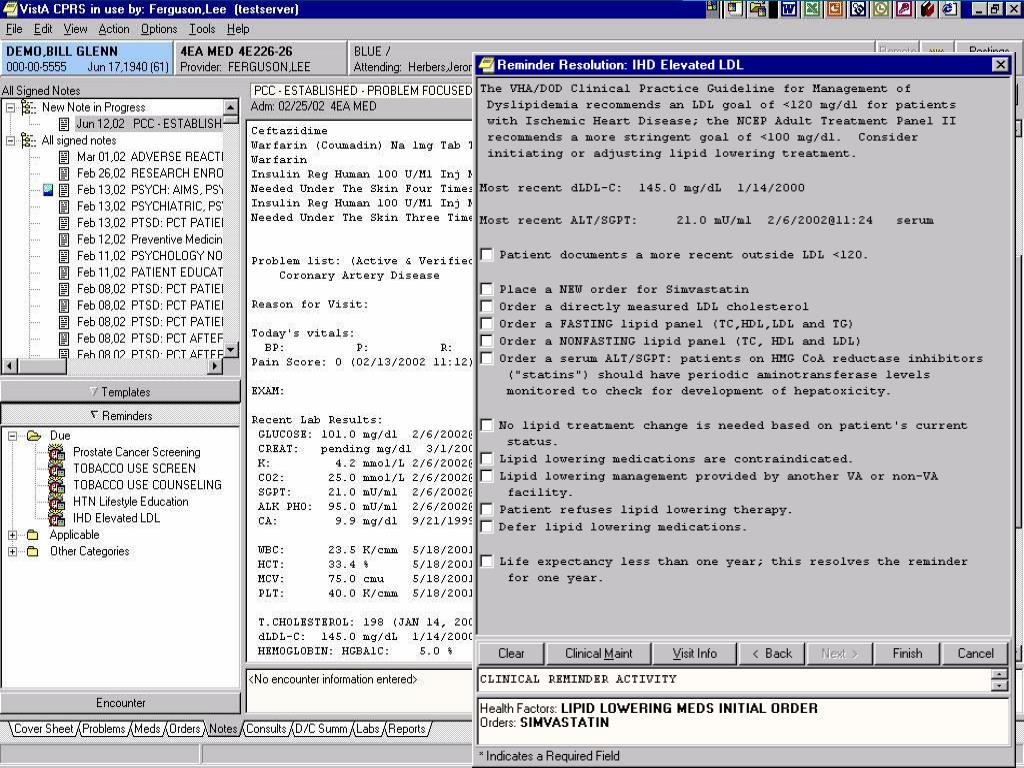Check 'Order a FASTING lipid panel'

point(487,323)
